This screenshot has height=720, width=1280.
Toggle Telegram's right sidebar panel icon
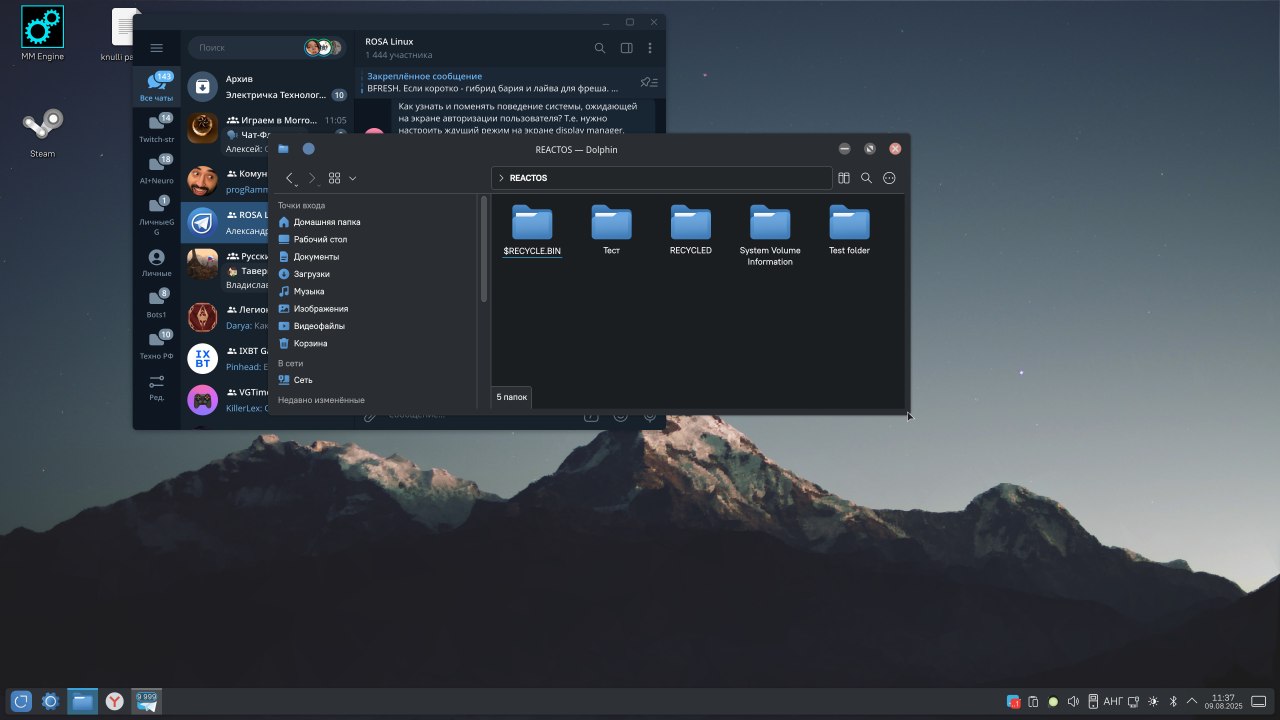pos(626,48)
